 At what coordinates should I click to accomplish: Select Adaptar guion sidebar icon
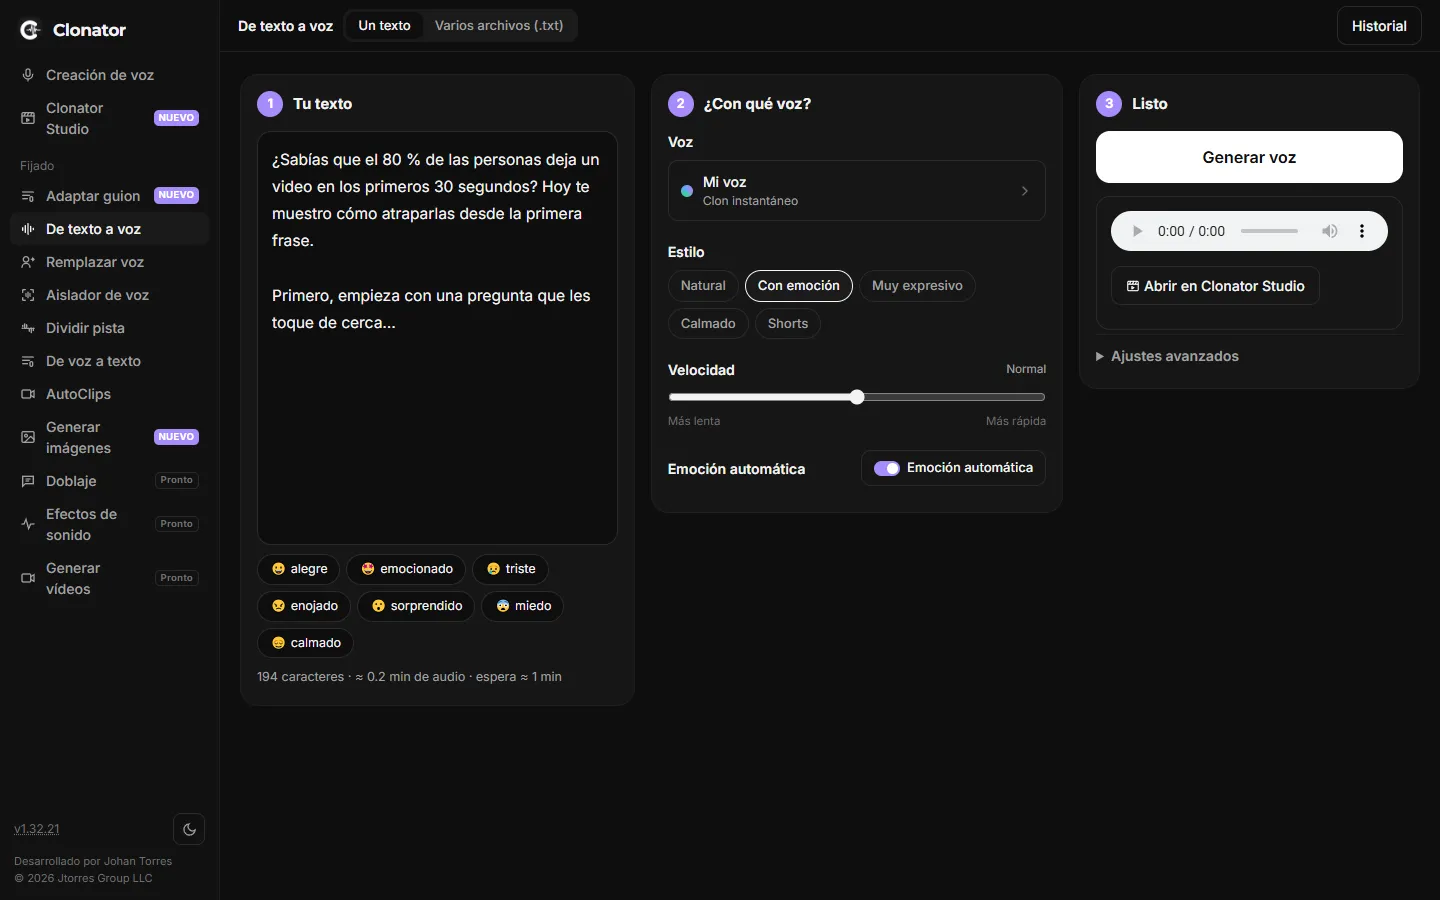(x=28, y=196)
